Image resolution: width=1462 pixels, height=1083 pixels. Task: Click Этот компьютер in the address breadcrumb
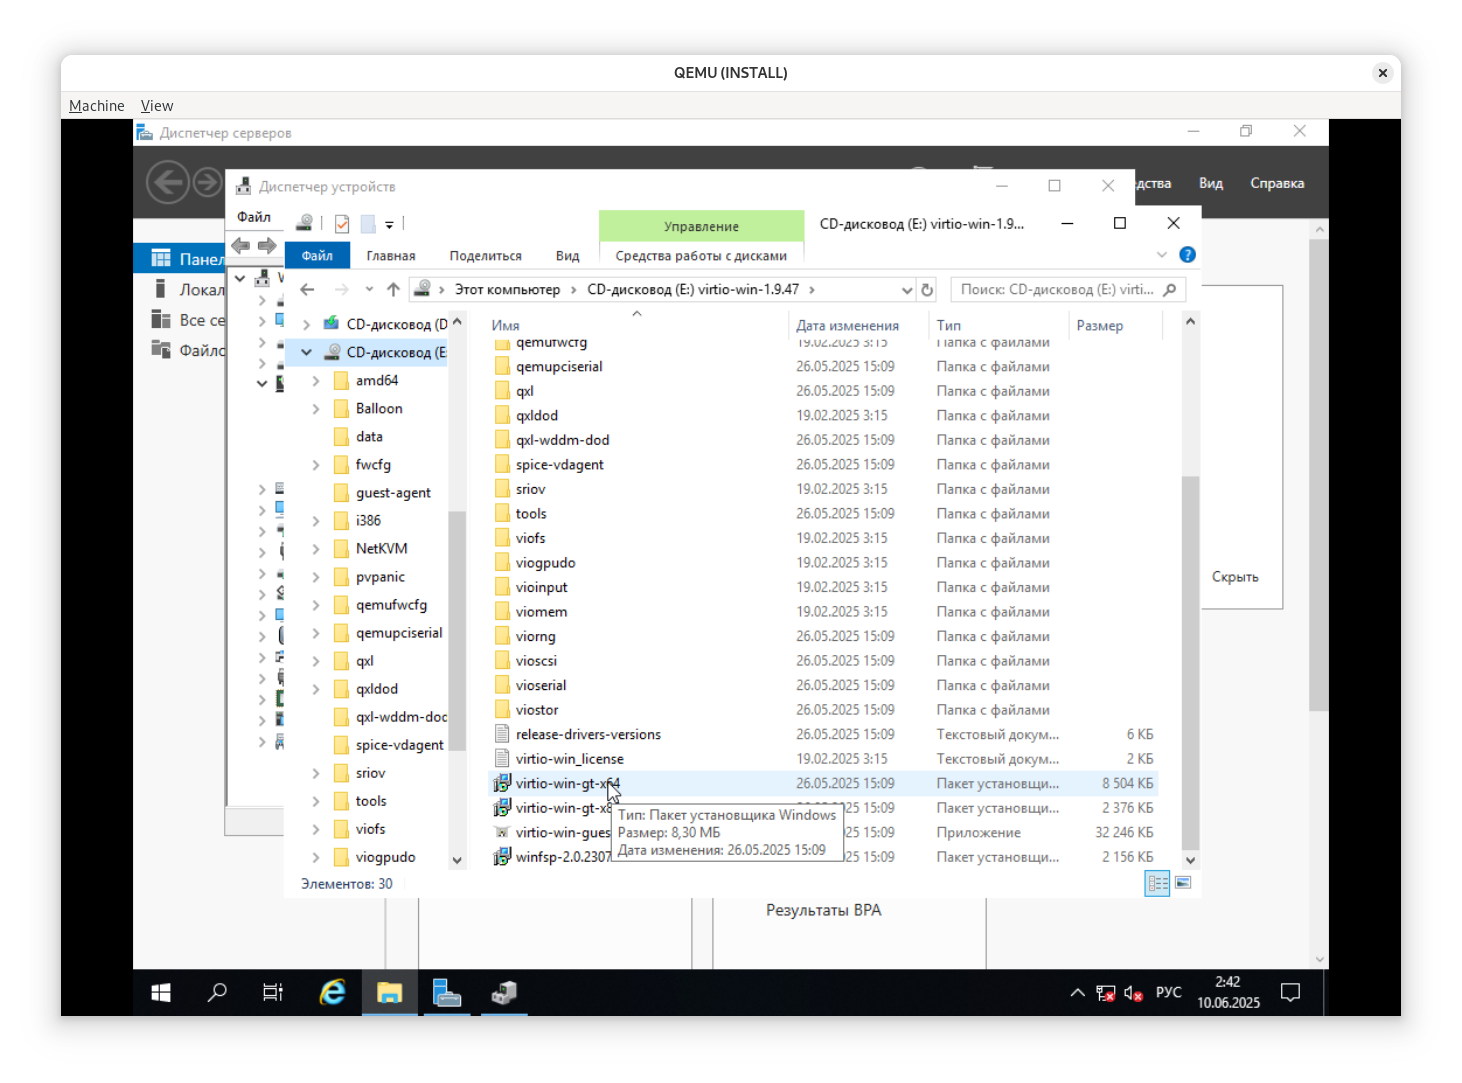(507, 290)
